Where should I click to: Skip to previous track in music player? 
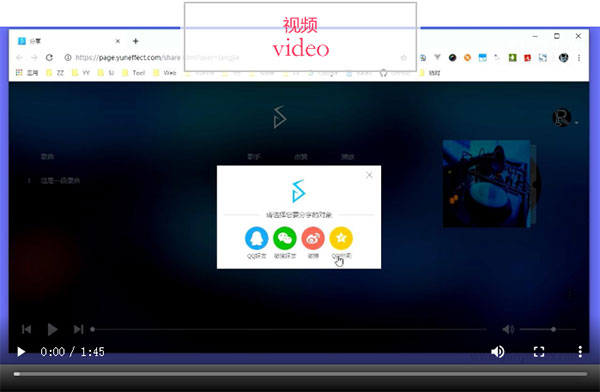pos(26,329)
